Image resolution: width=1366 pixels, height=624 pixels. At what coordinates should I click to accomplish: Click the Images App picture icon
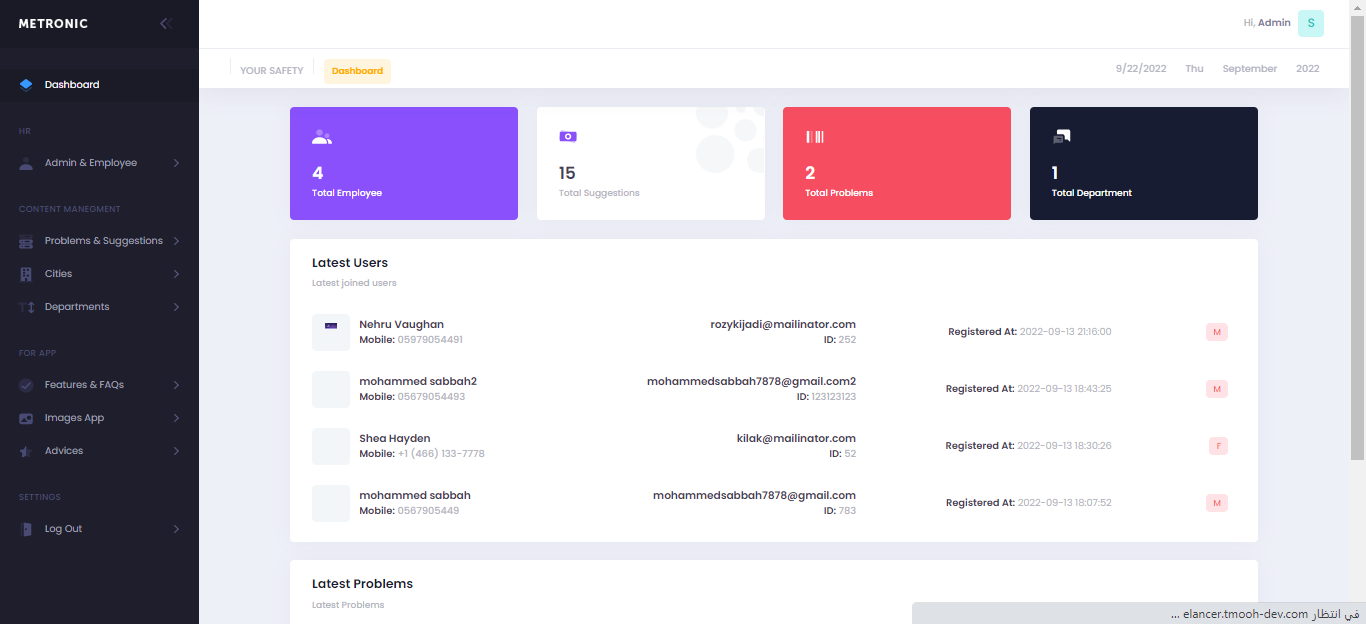[26, 418]
